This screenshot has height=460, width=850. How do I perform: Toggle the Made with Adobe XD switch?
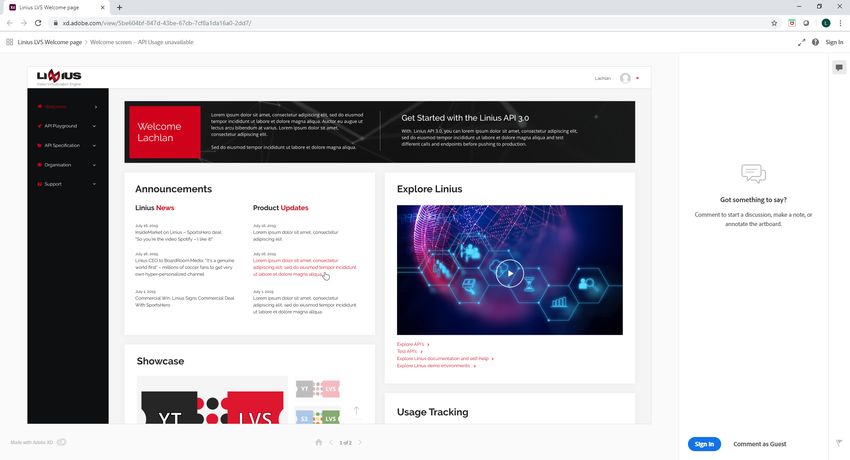(61, 442)
